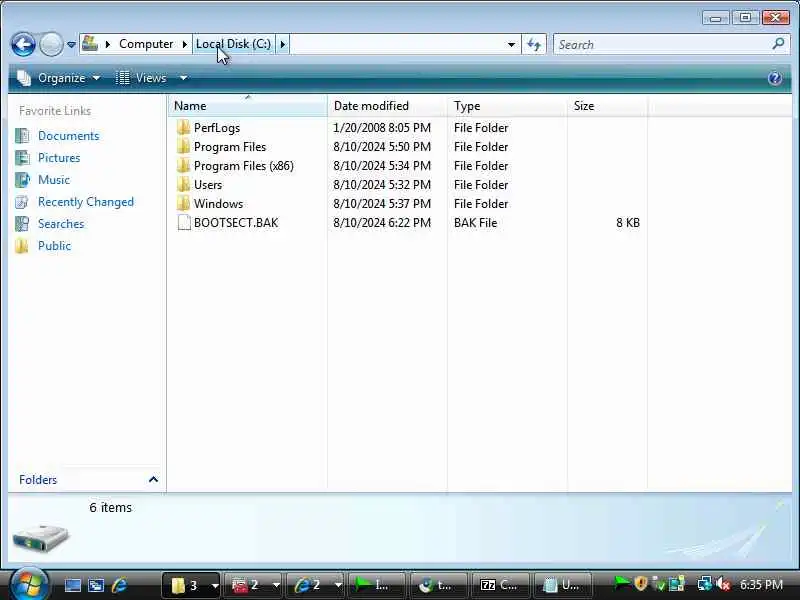
Task: Open the Documents favorite link
Action: [68, 136]
